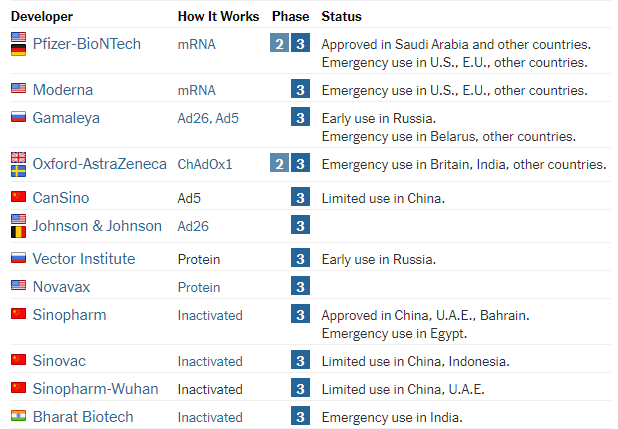This screenshot has height=429, width=618.
Task: Click the German flag under Pfizer-BioNTech row
Action: [x=19, y=50]
